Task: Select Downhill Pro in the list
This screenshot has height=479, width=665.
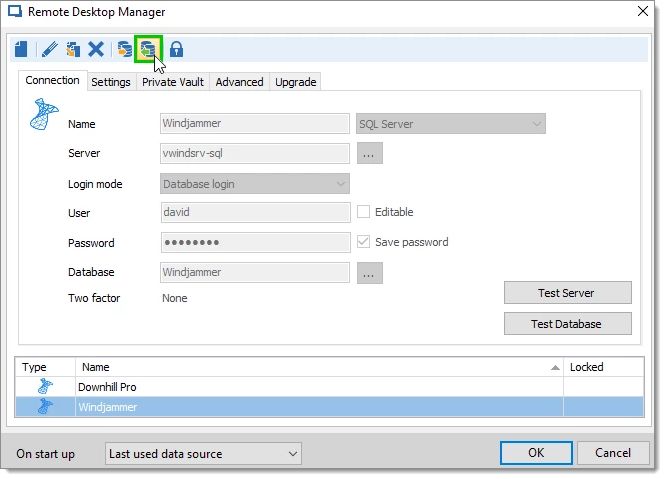Action: click(x=329, y=387)
